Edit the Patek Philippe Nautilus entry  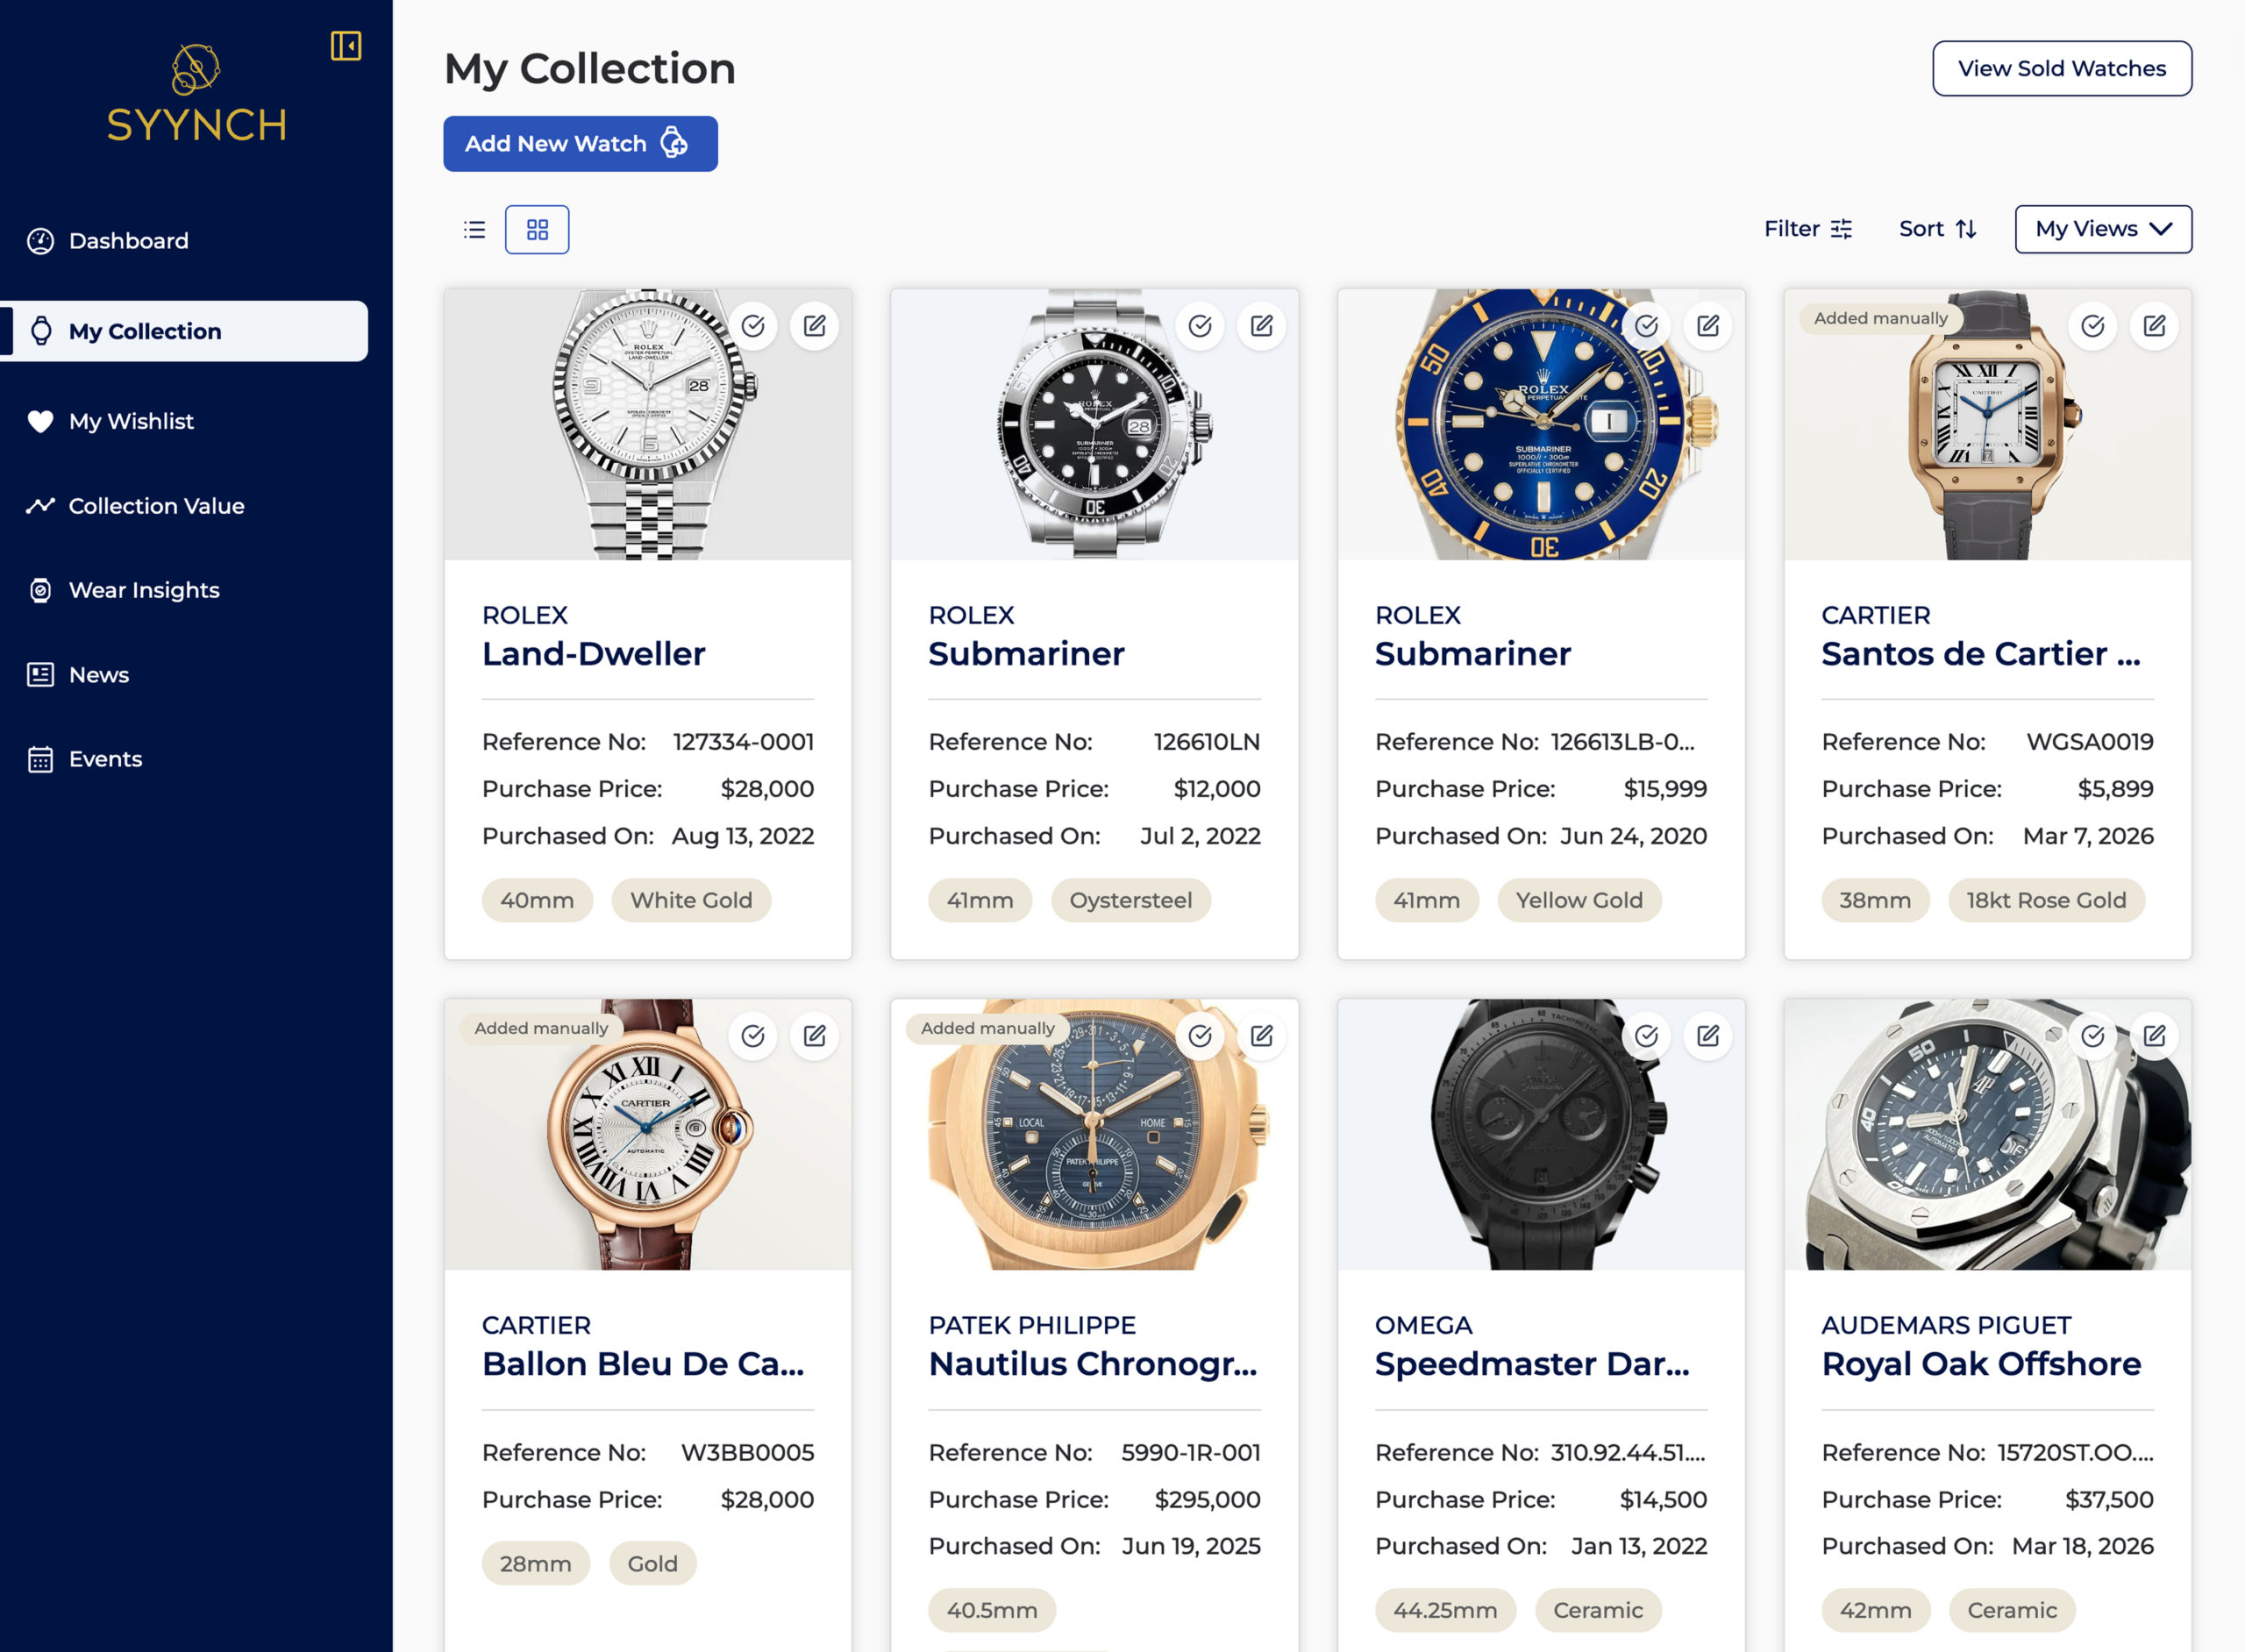pyautogui.click(x=1262, y=1036)
